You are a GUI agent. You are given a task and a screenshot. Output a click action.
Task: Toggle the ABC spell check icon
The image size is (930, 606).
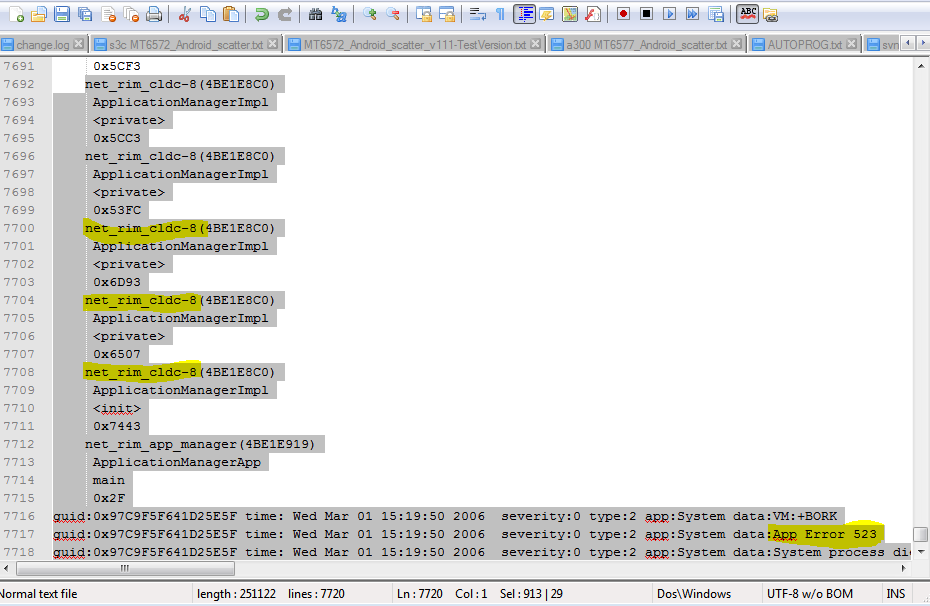[x=748, y=14]
